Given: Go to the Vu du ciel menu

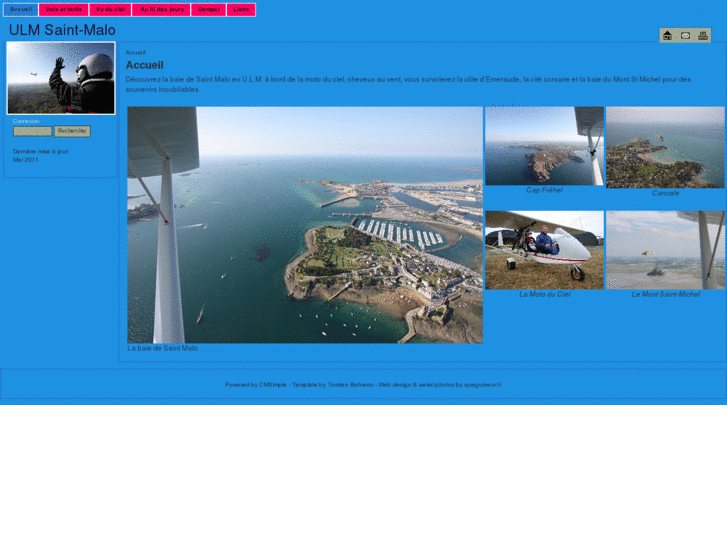Looking at the screenshot, I should coord(110,10).
